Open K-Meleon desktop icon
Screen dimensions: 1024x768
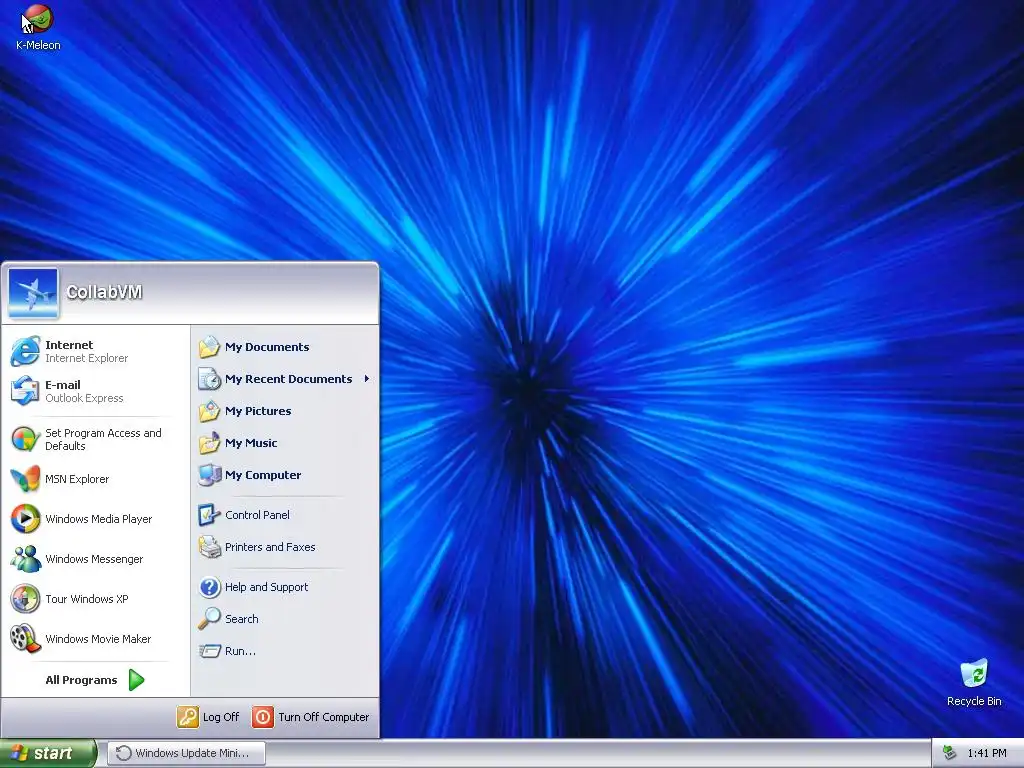click(38, 27)
